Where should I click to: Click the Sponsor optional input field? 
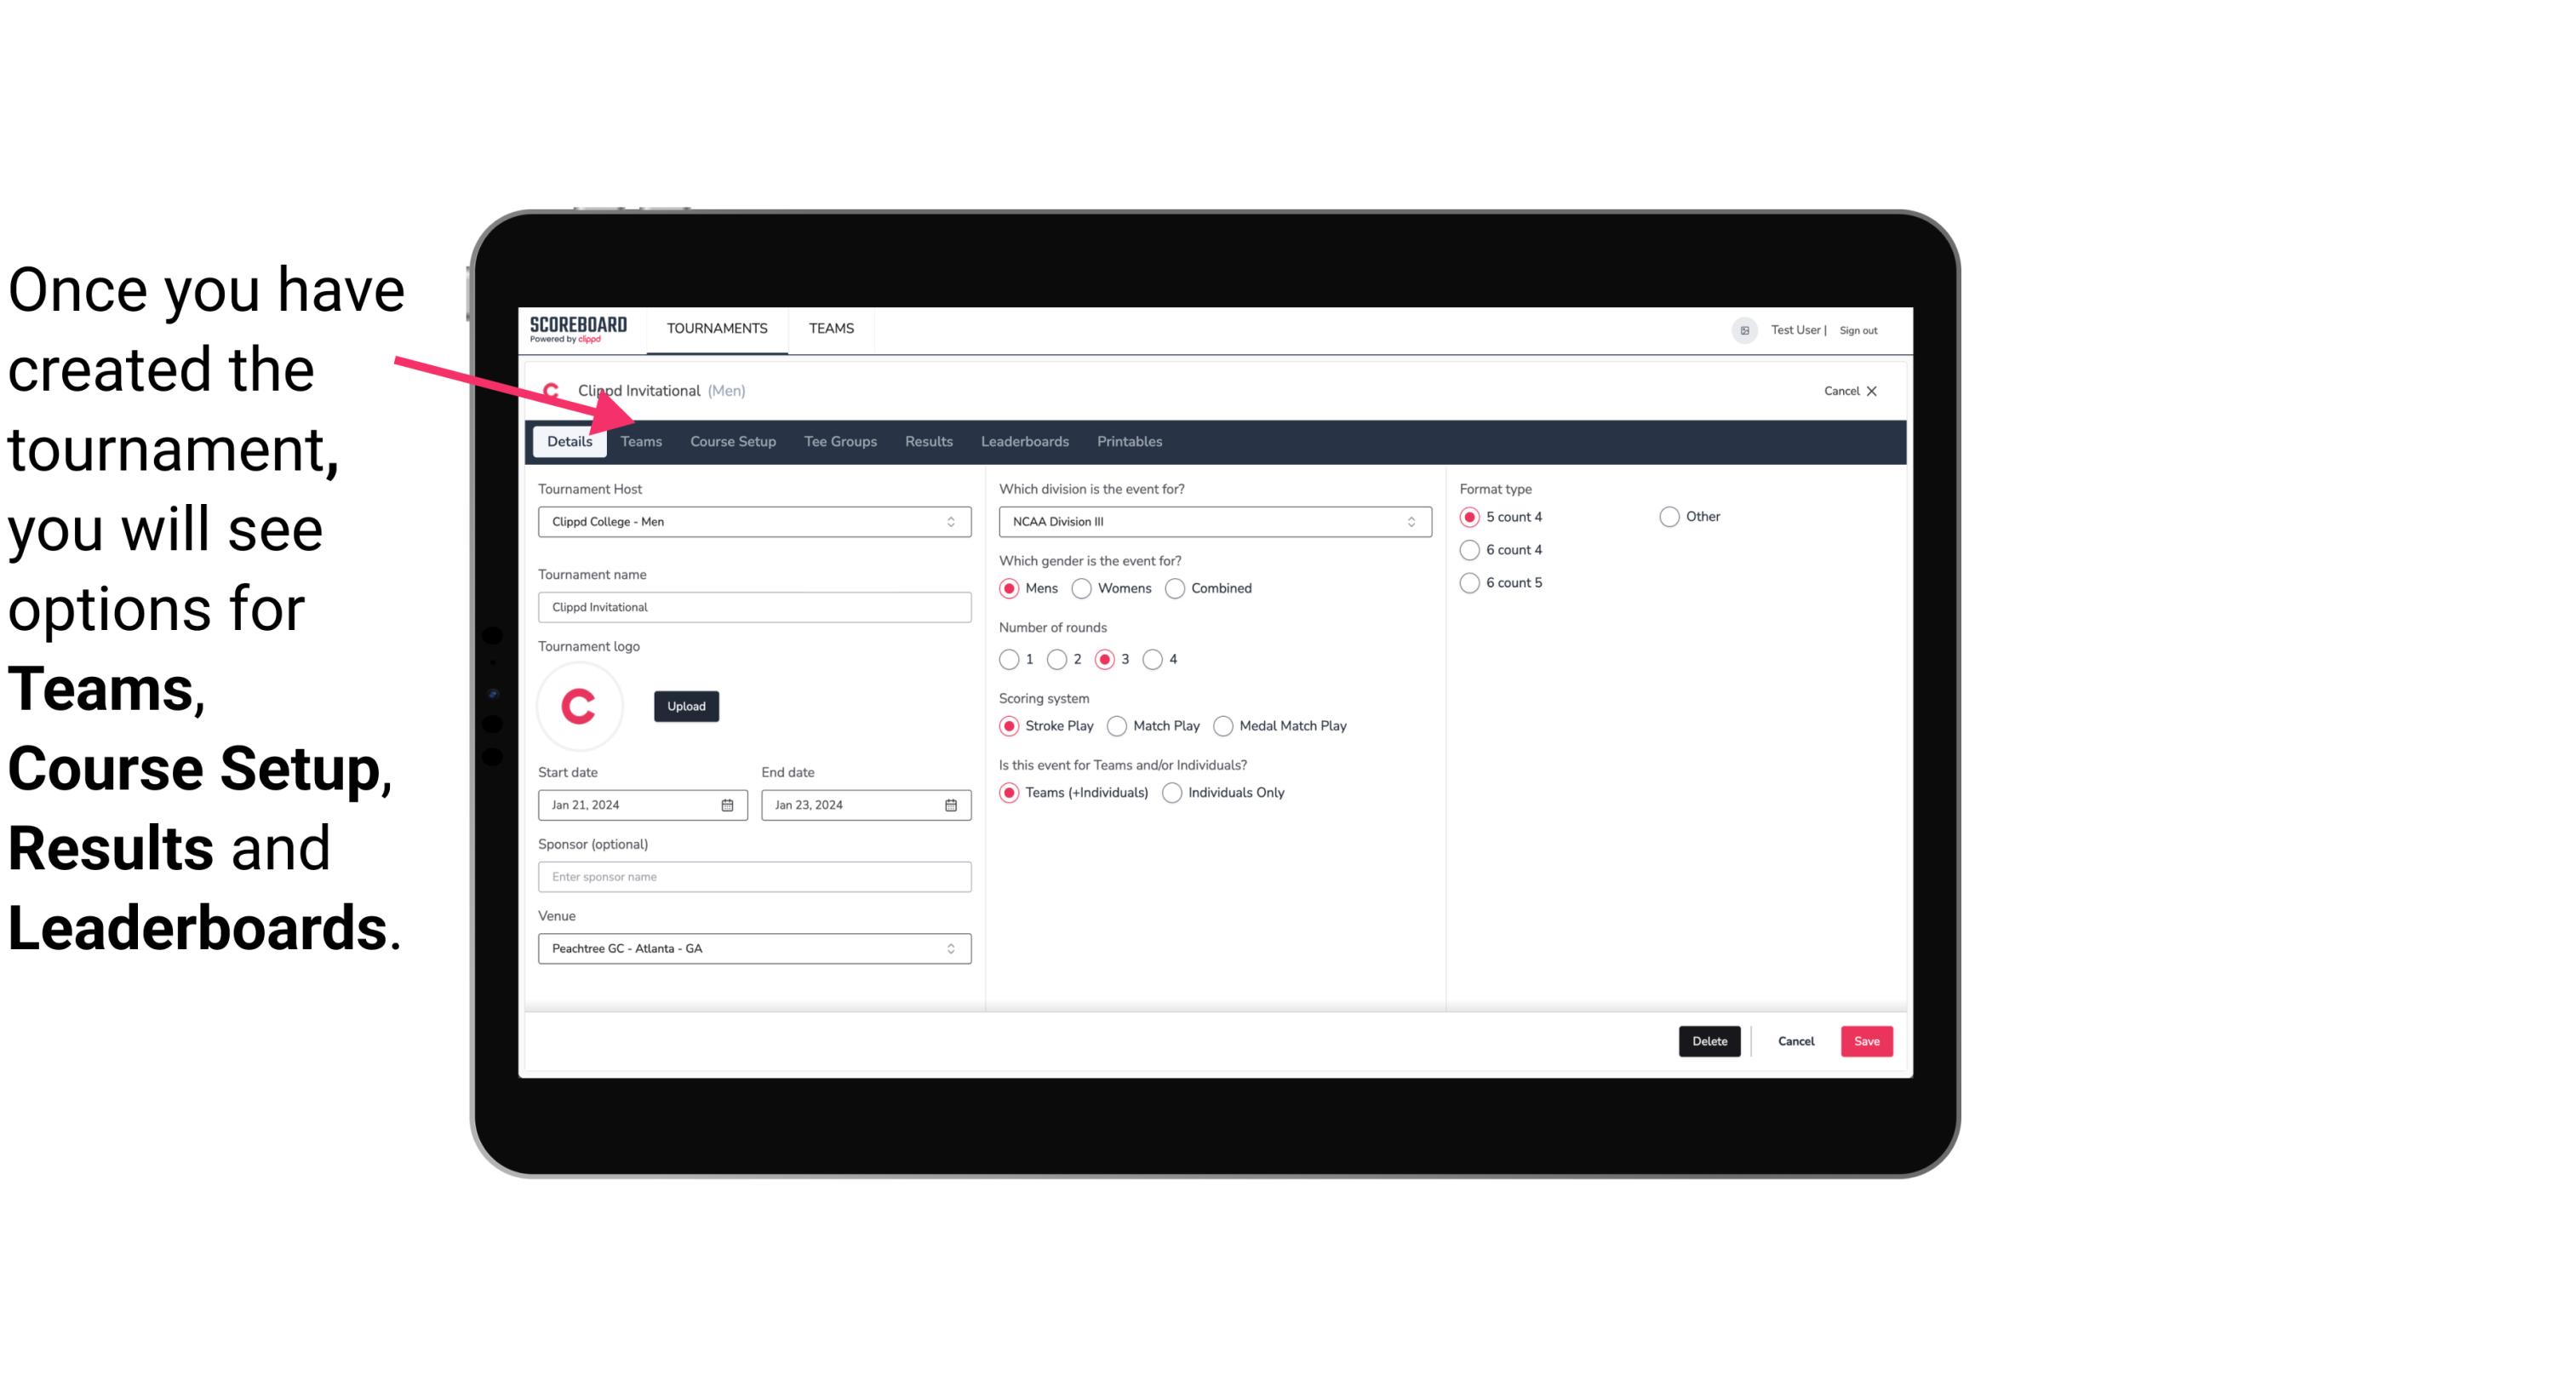[x=754, y=876]
